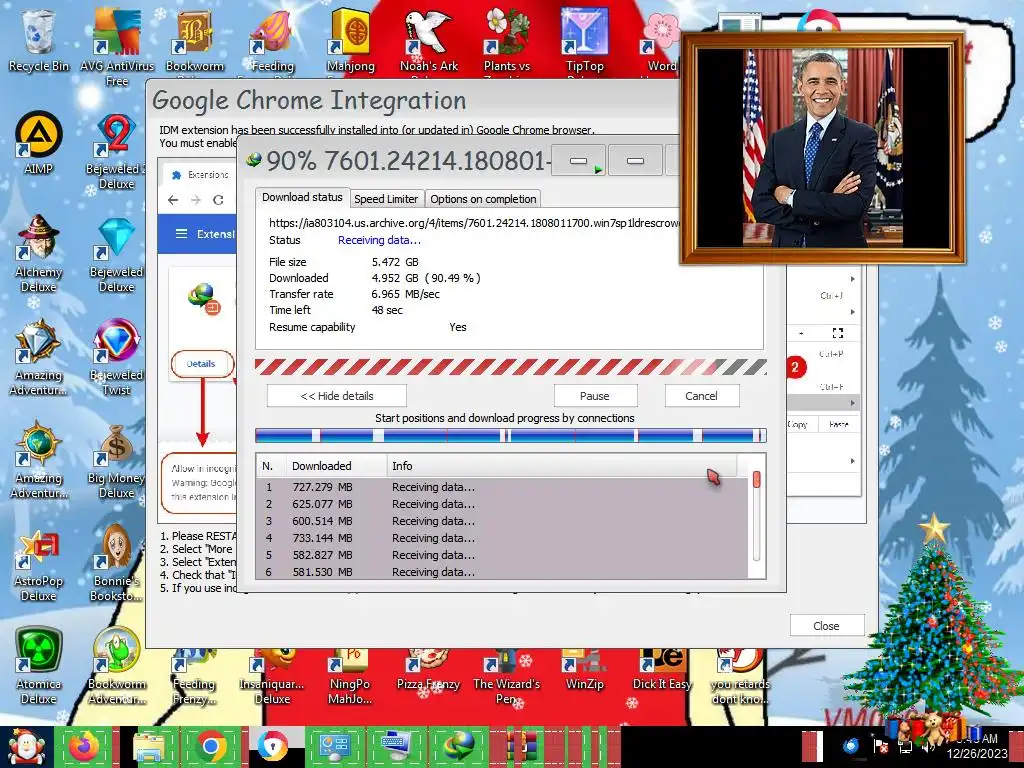Switch to the Speed Limiter tab

click(x=386, y=199)
